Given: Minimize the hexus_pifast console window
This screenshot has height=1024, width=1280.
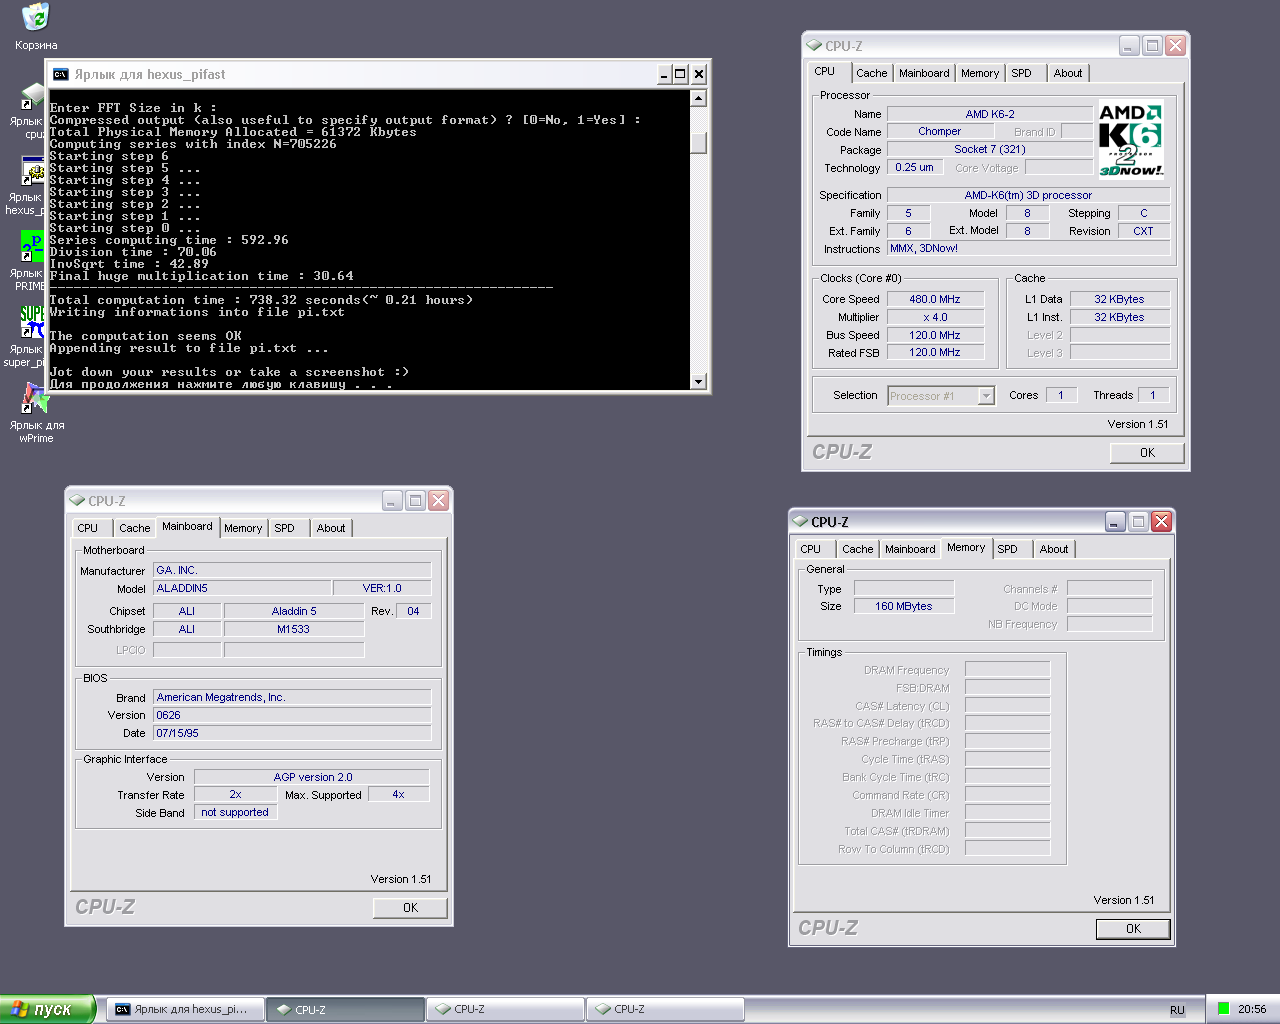Looking at the screenshot, I should pos(664,74).
